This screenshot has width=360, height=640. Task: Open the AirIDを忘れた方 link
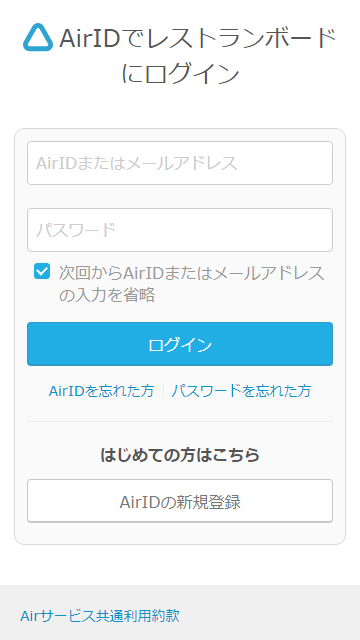pyautogui.click(x=101, y=391)
